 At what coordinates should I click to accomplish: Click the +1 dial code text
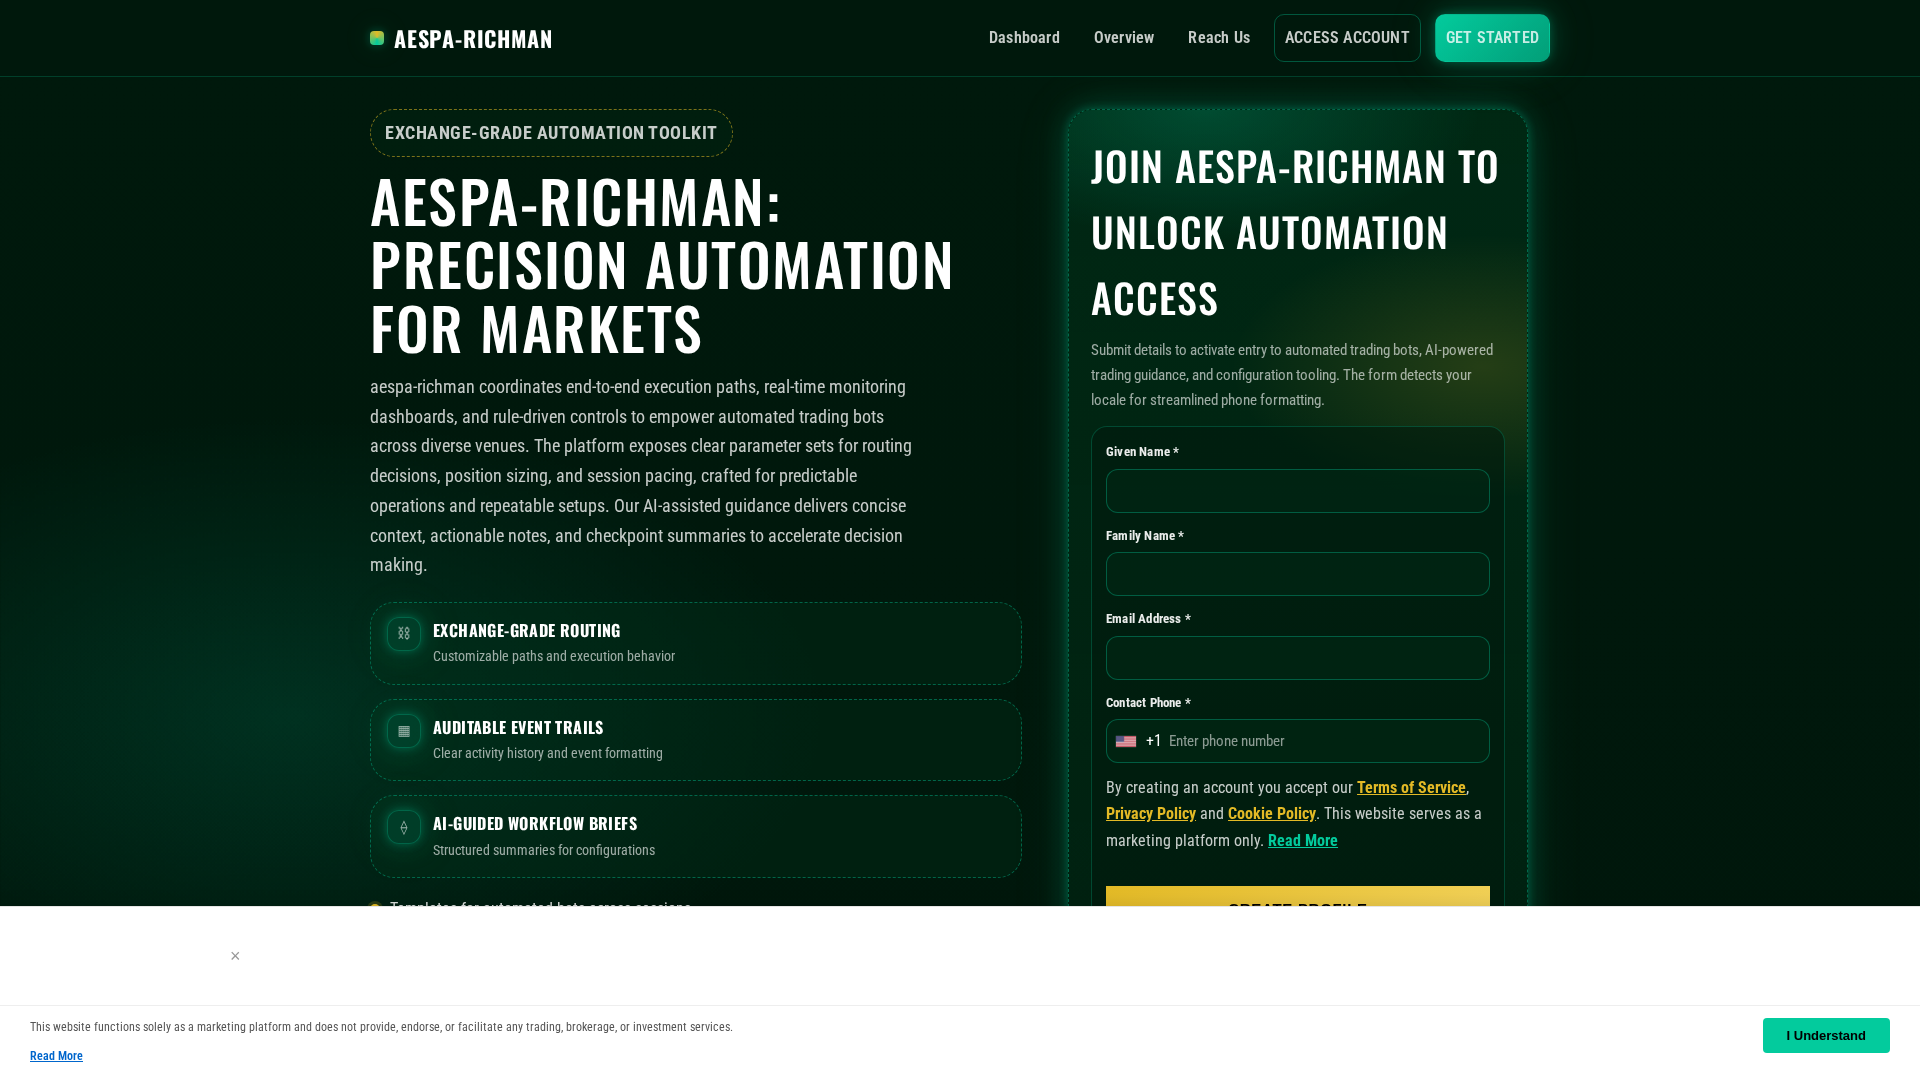coord(1154,741)
